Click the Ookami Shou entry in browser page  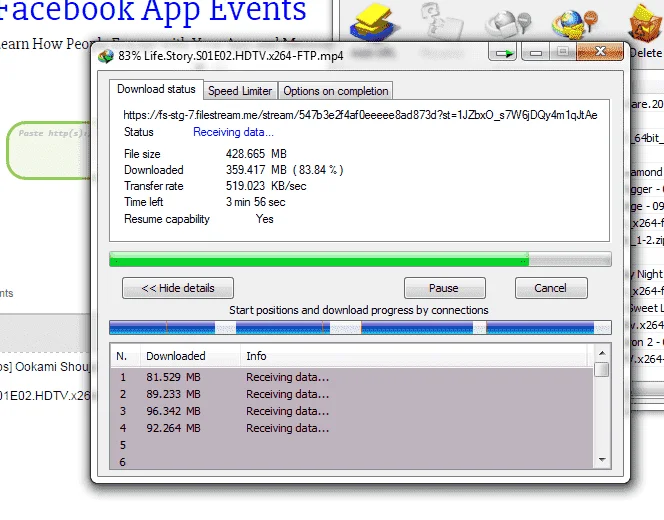coord(44,367)
